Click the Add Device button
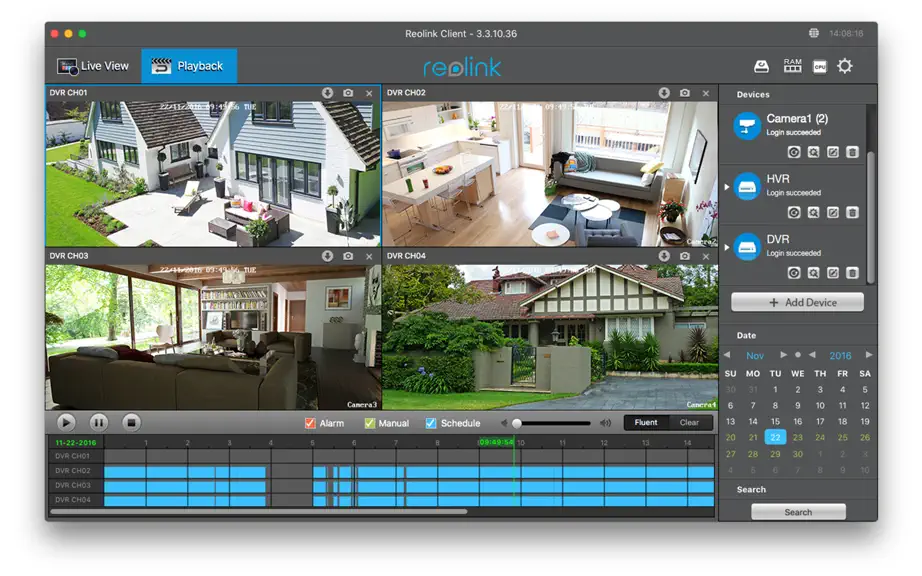This screenshot has height=576, width=922. (797, 302)
